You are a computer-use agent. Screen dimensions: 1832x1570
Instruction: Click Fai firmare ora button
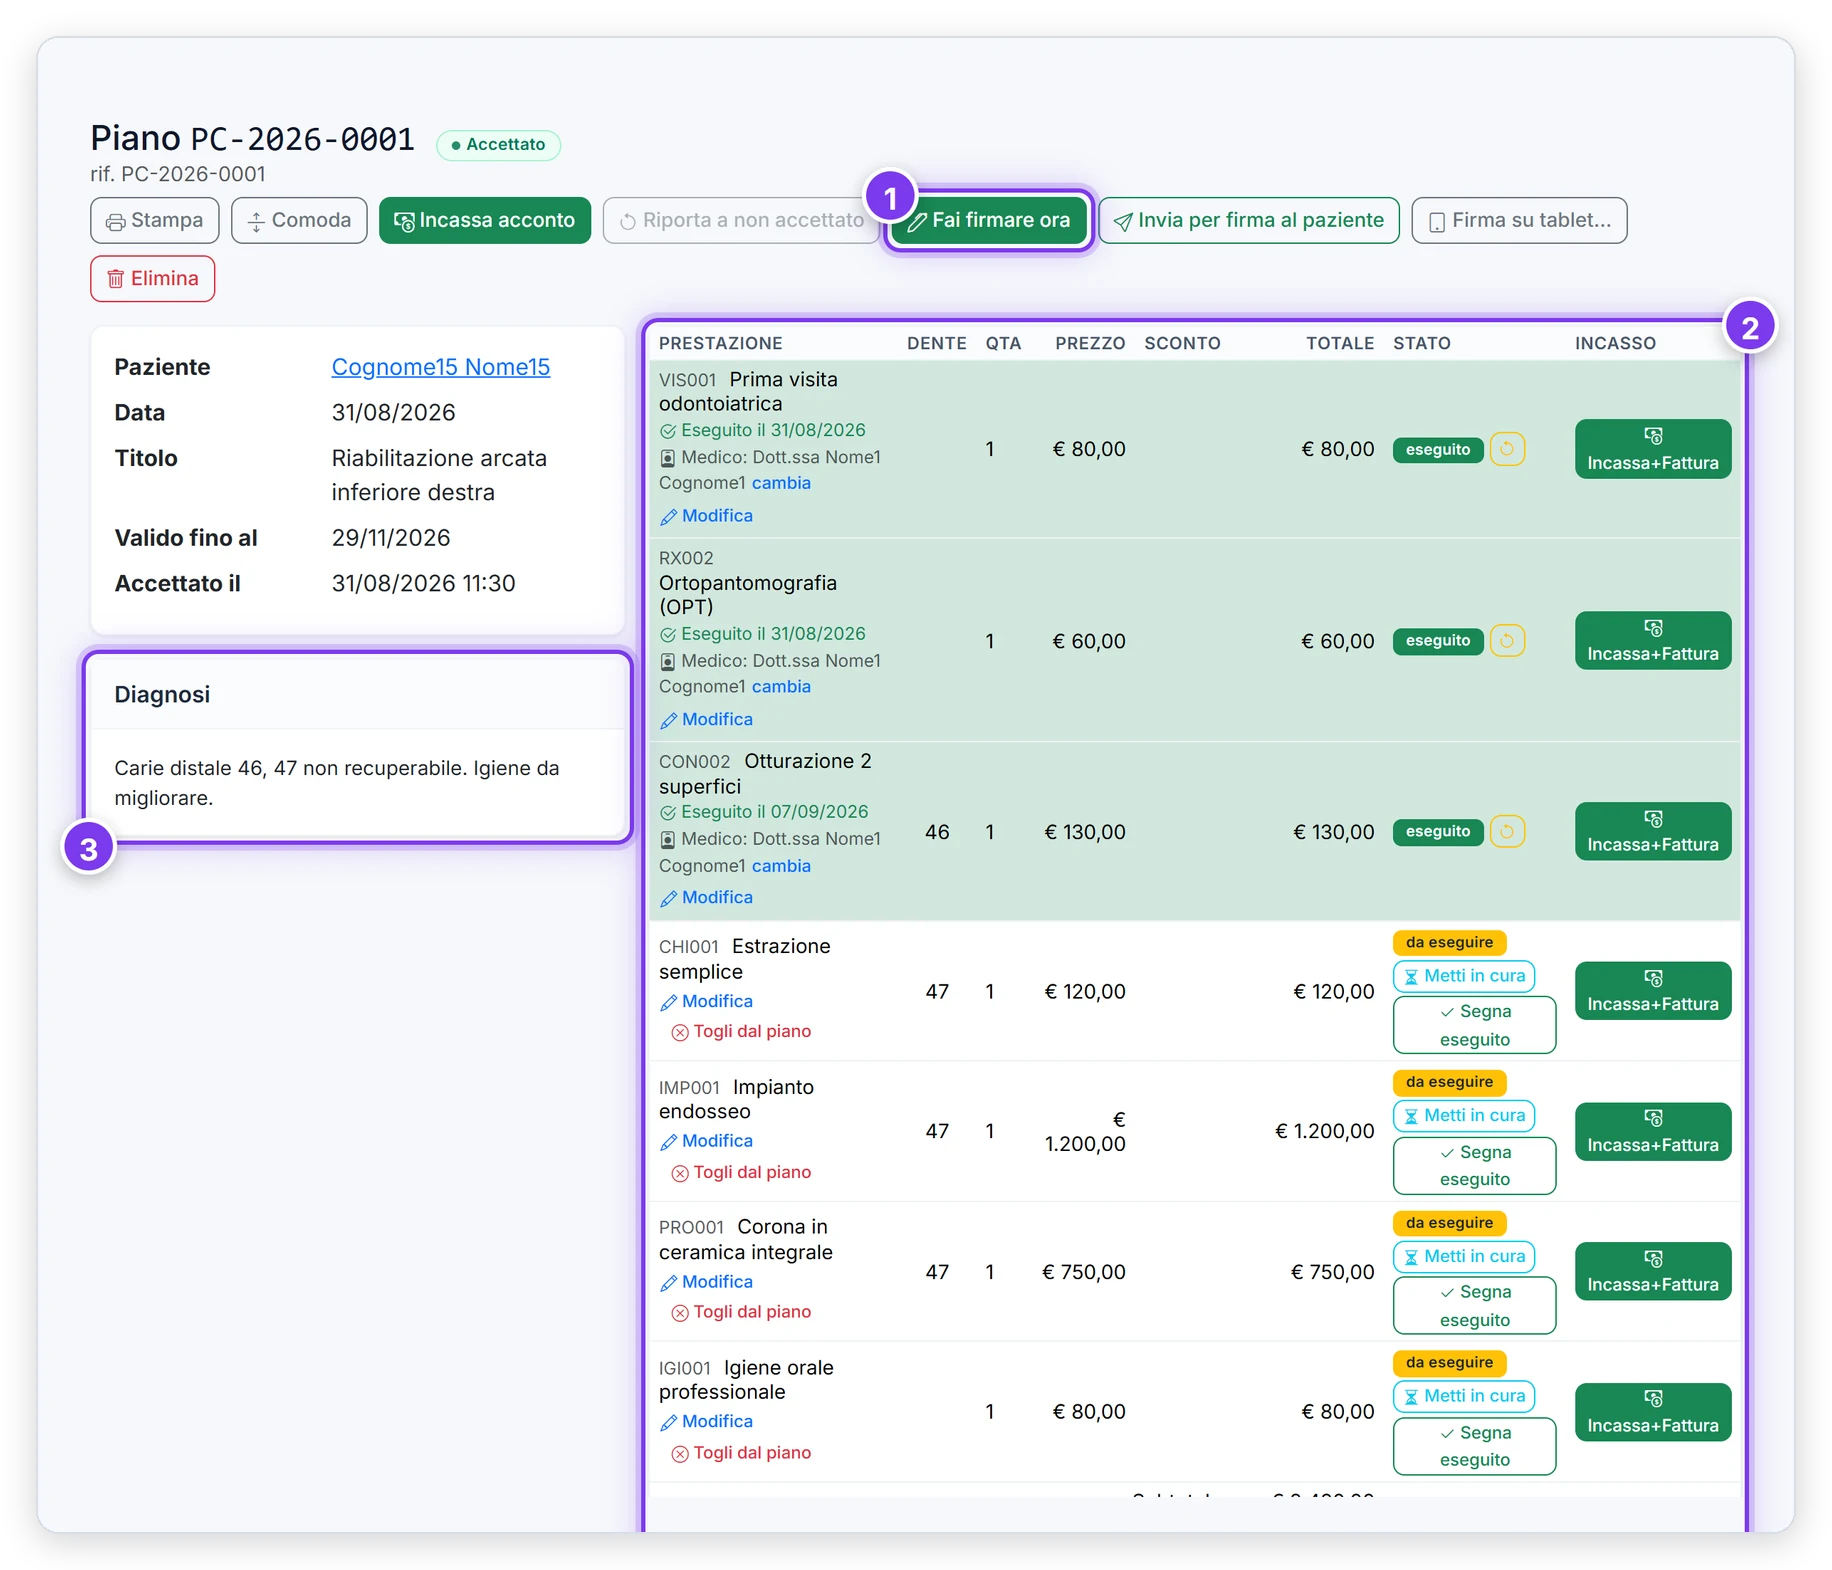[x=989, y=220]
